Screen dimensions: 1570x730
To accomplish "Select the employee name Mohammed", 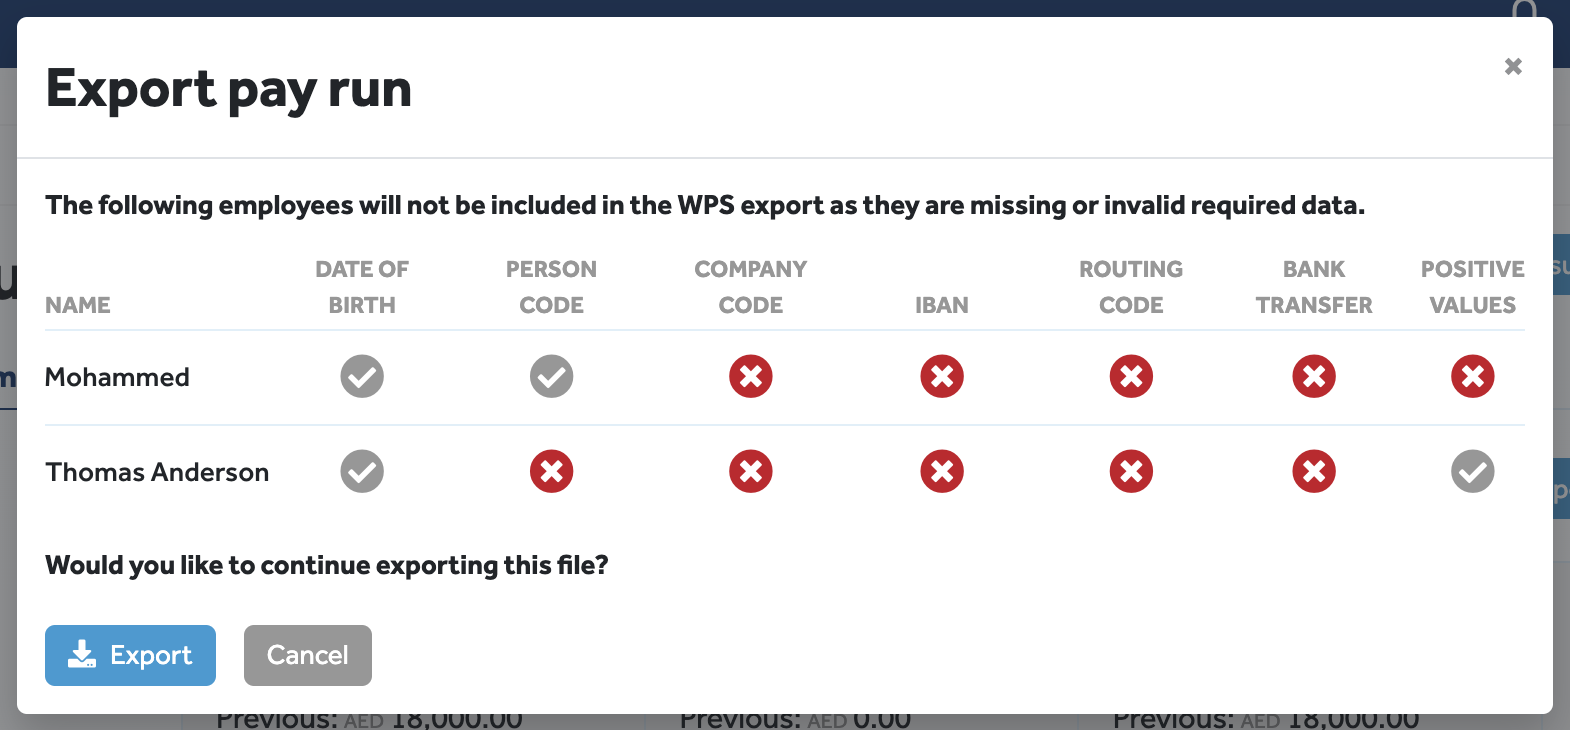I will (117, 377).
